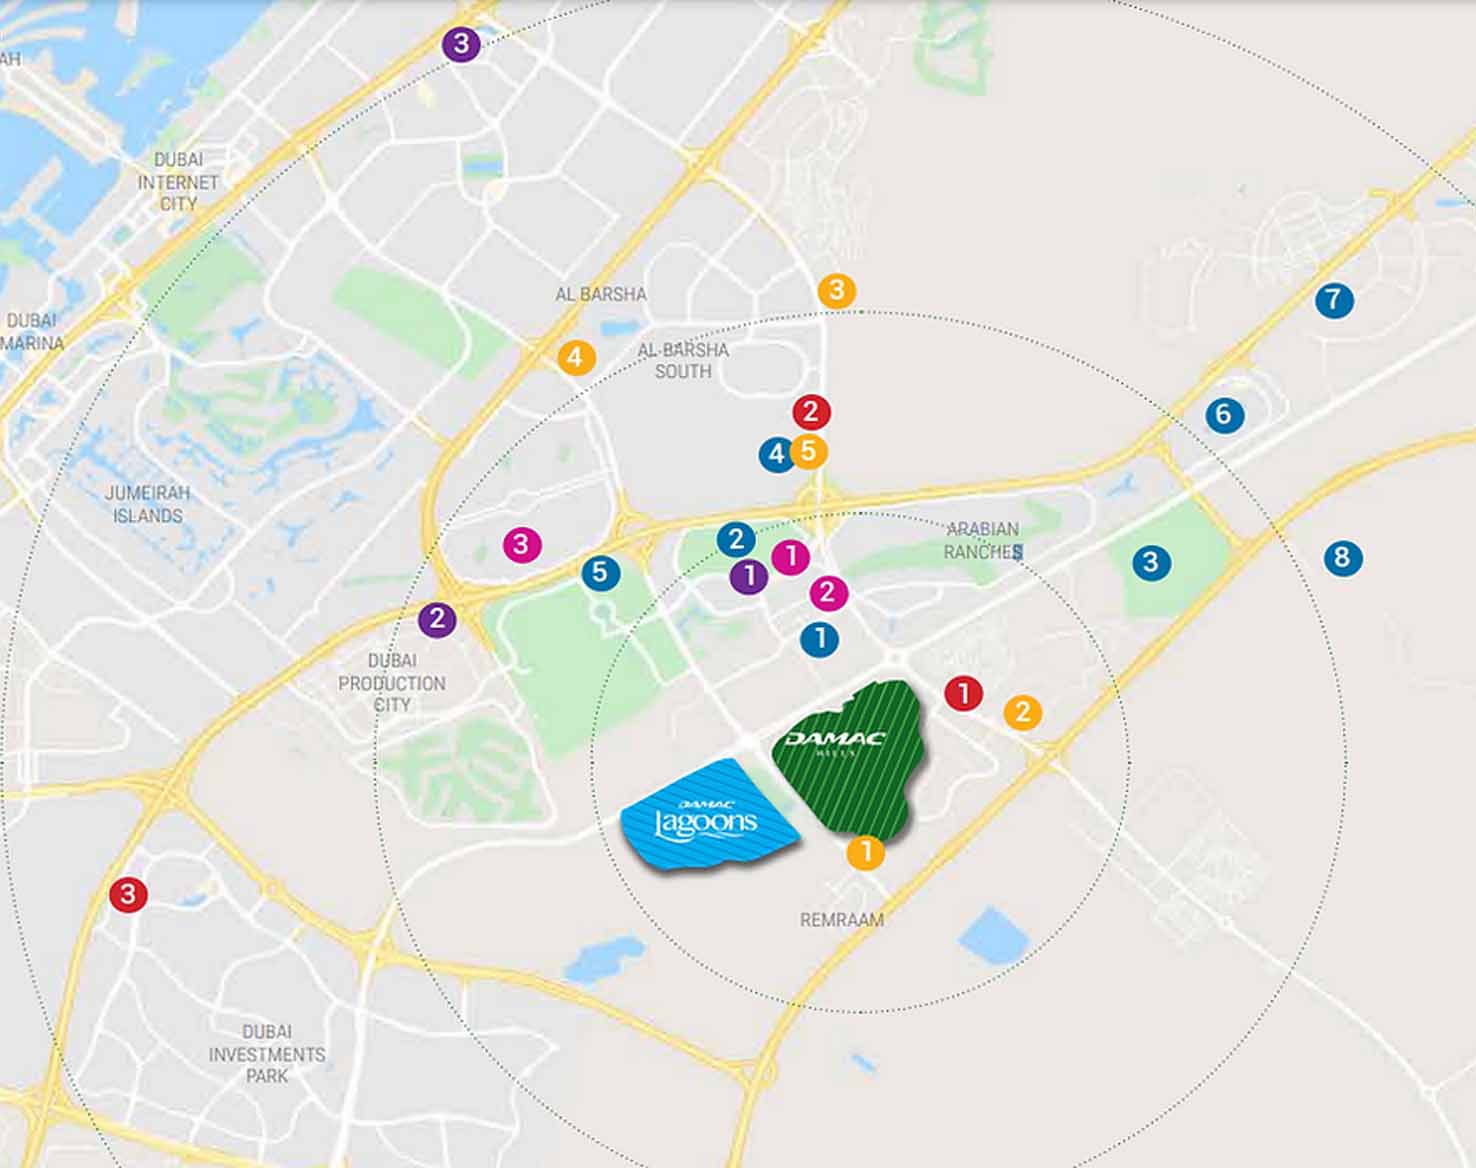Click the red marker numbered 3
This screenshot has width=1476, height=1168.
pos(128,894)
